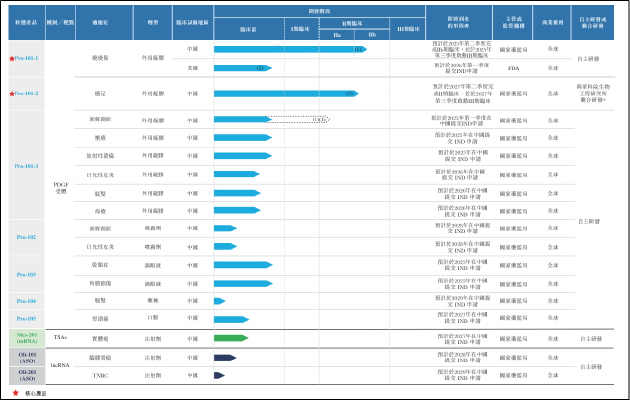Click the Oli-201 (ASO) gray cell
The height and width of the screenshot is (401, 630).
coord(27,375)
